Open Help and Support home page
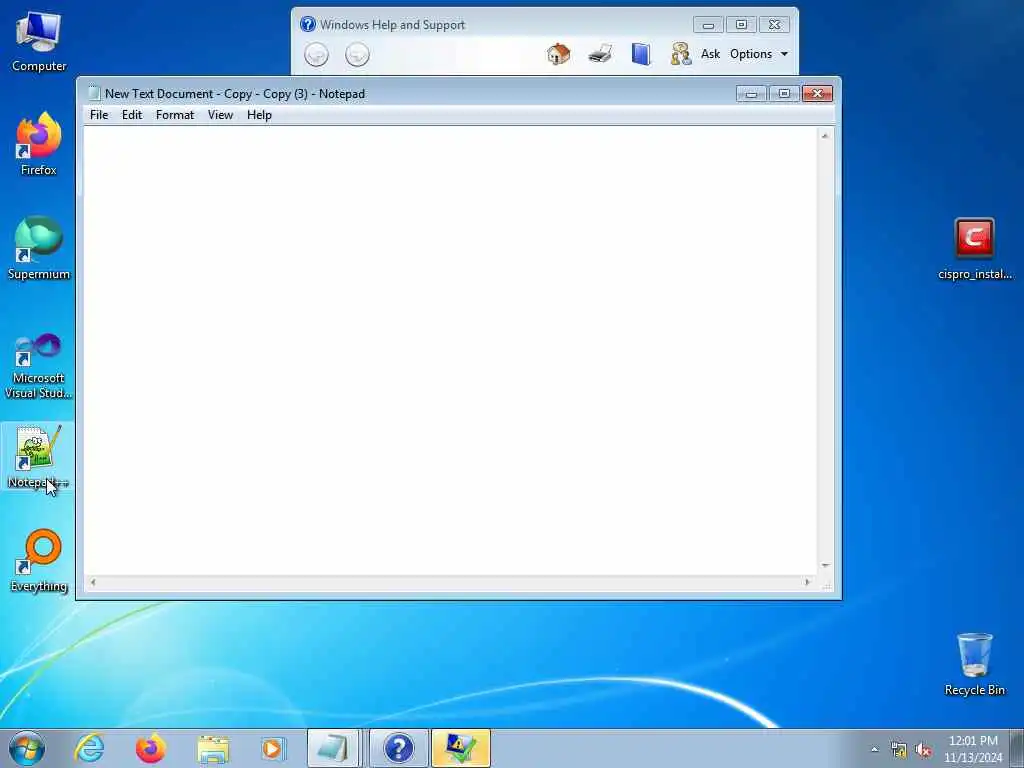 (x=558, y=54)
